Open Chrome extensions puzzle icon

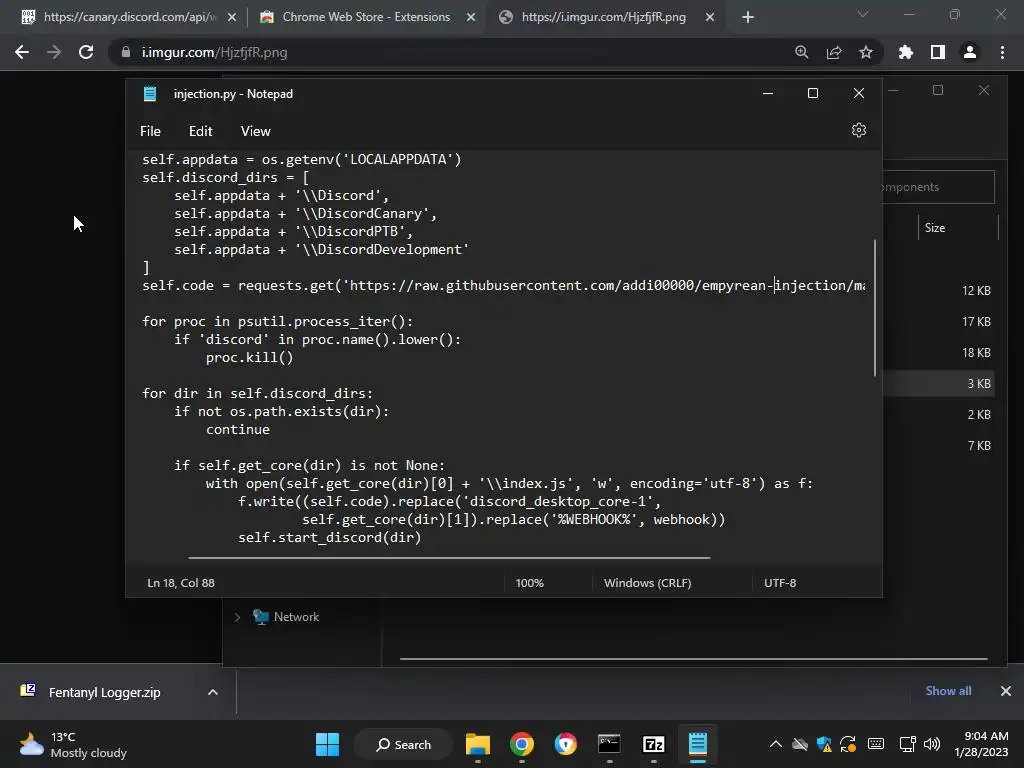[x=905, y=52]
